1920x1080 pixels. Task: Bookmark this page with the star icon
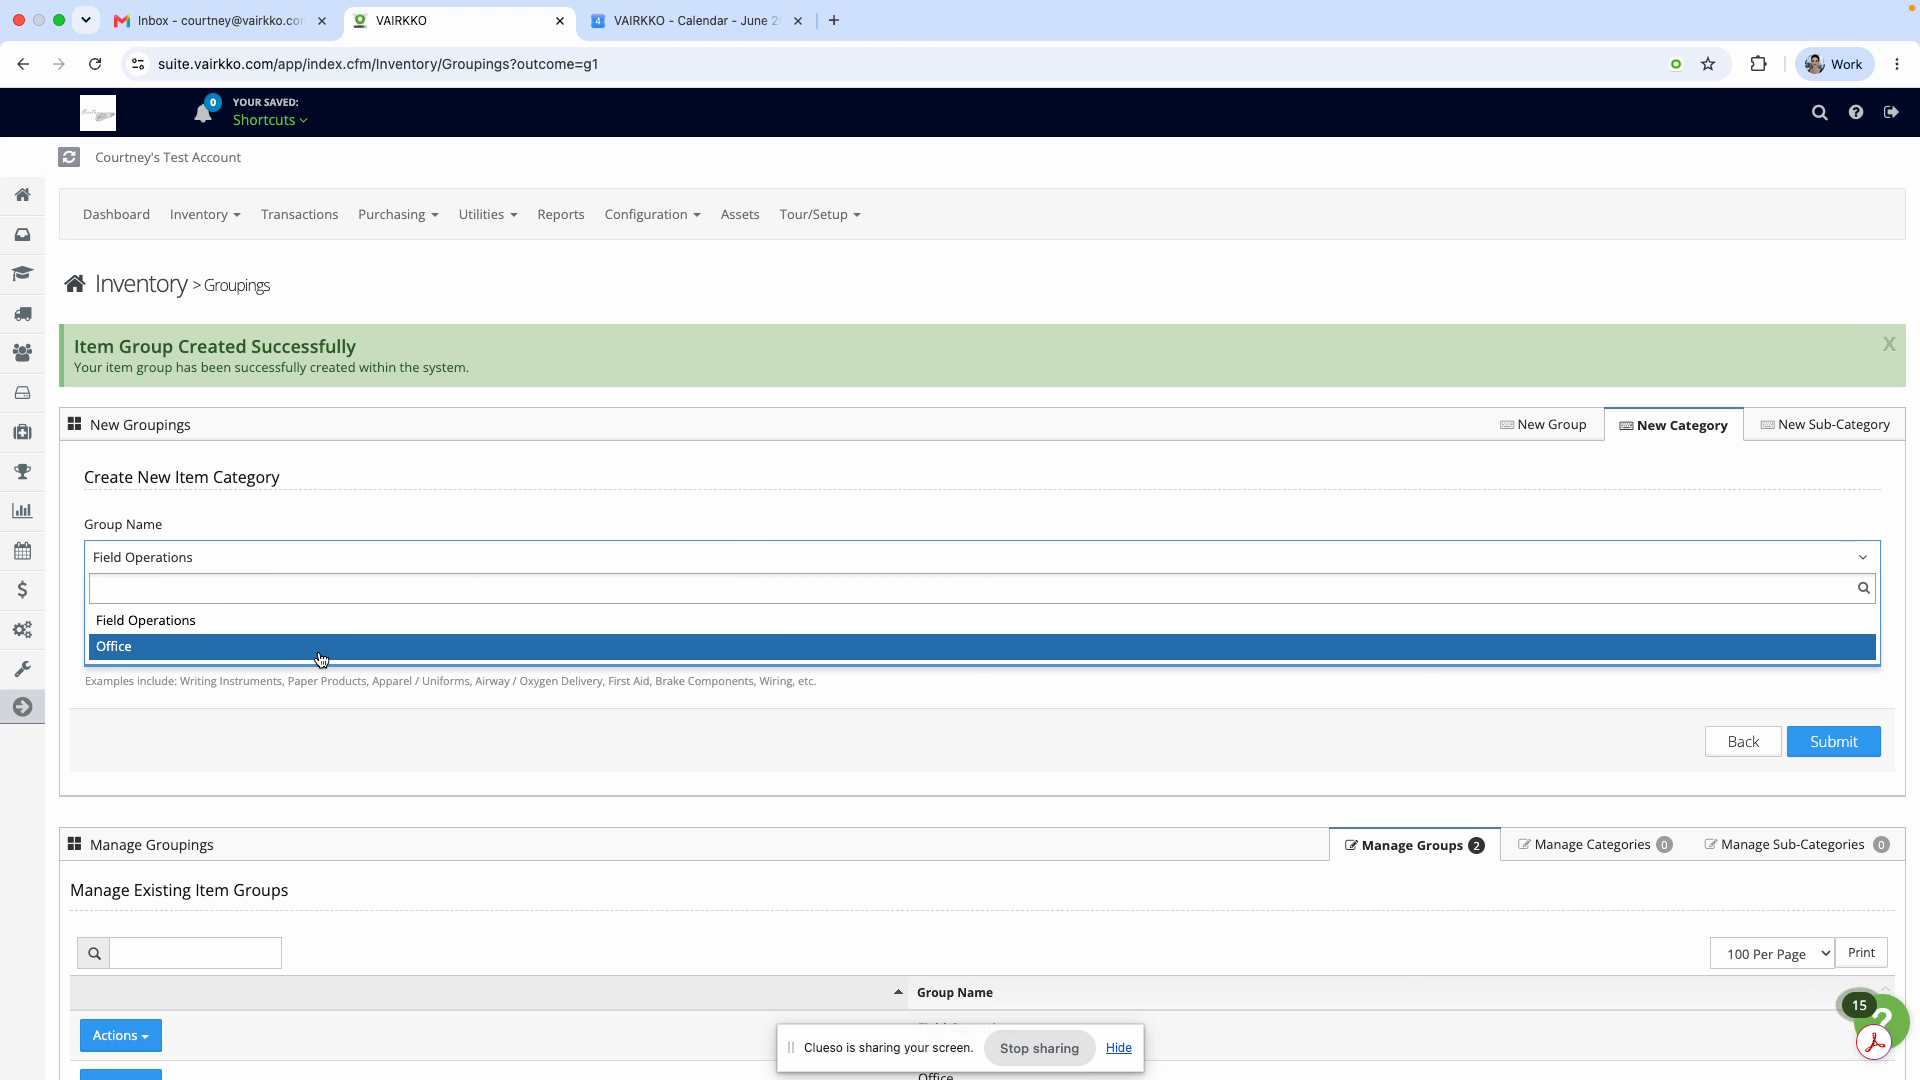click(1708, 64)
